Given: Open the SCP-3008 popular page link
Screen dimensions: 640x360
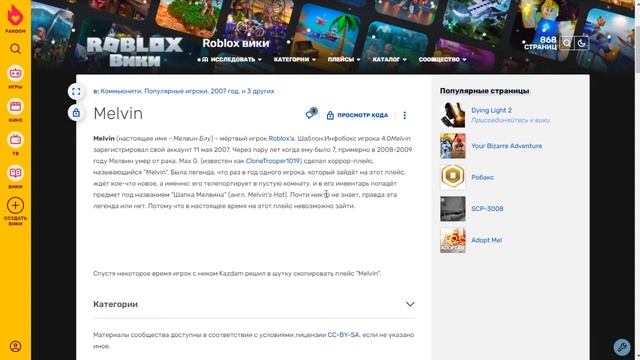Looking at the screenshot, I should tap(487, 209).
